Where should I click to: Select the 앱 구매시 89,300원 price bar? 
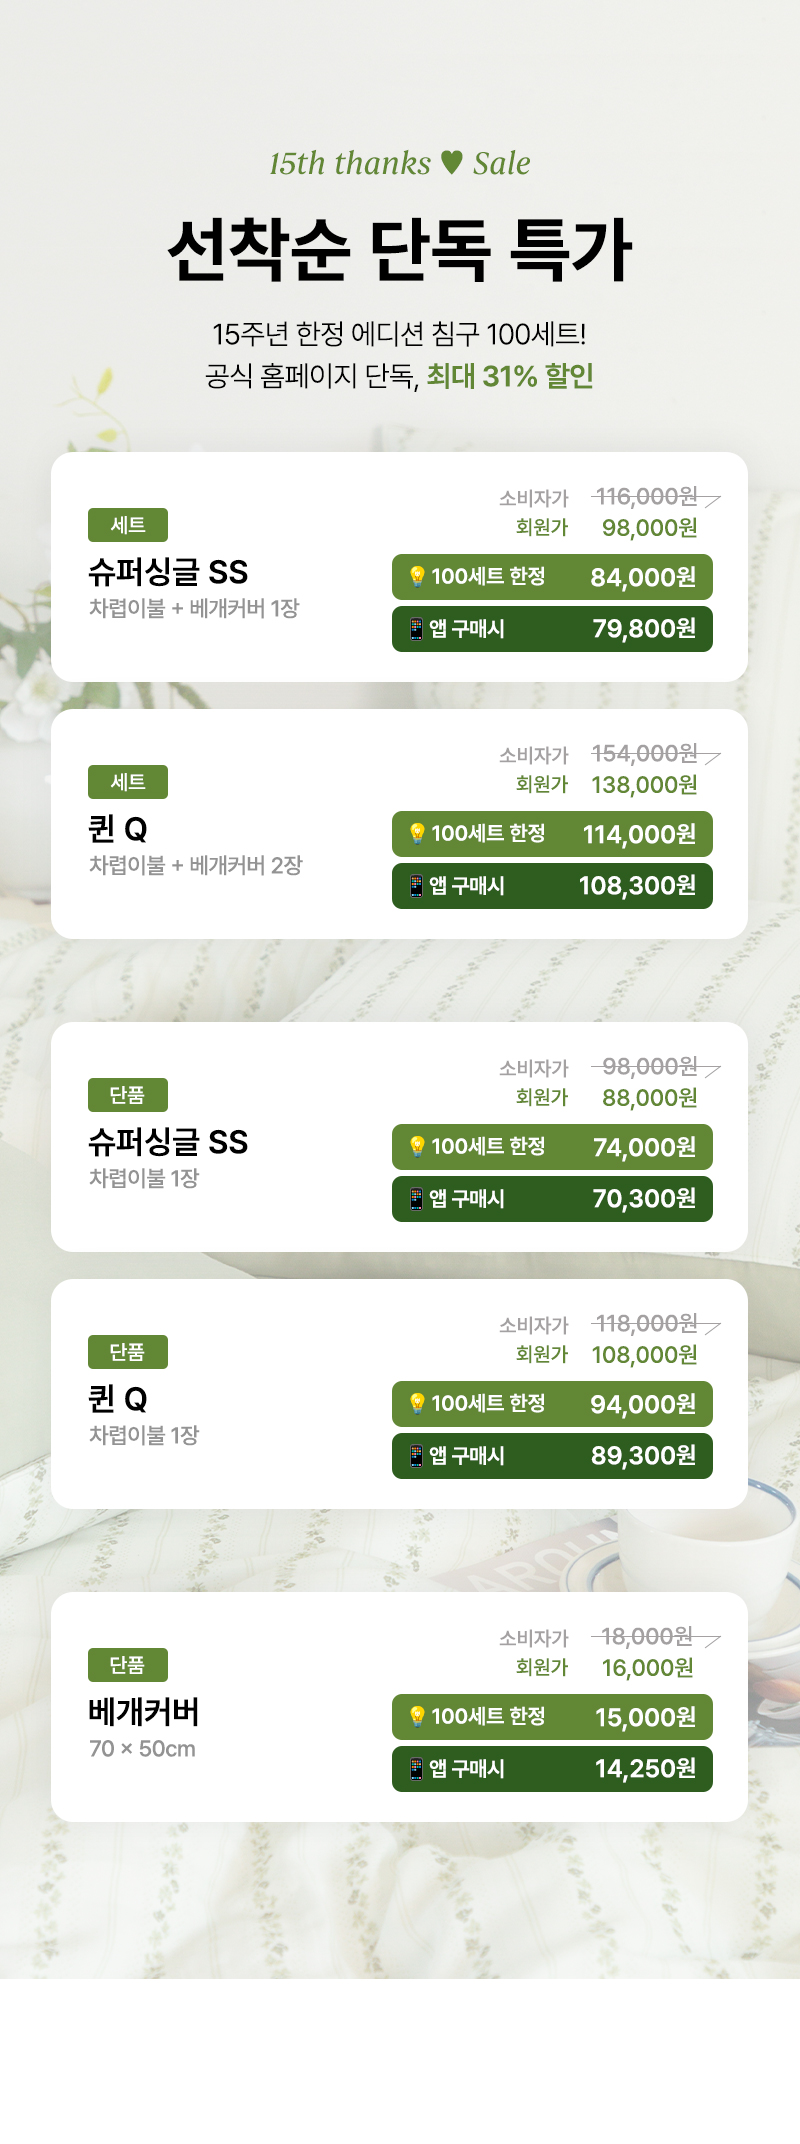pos(552,1456)
